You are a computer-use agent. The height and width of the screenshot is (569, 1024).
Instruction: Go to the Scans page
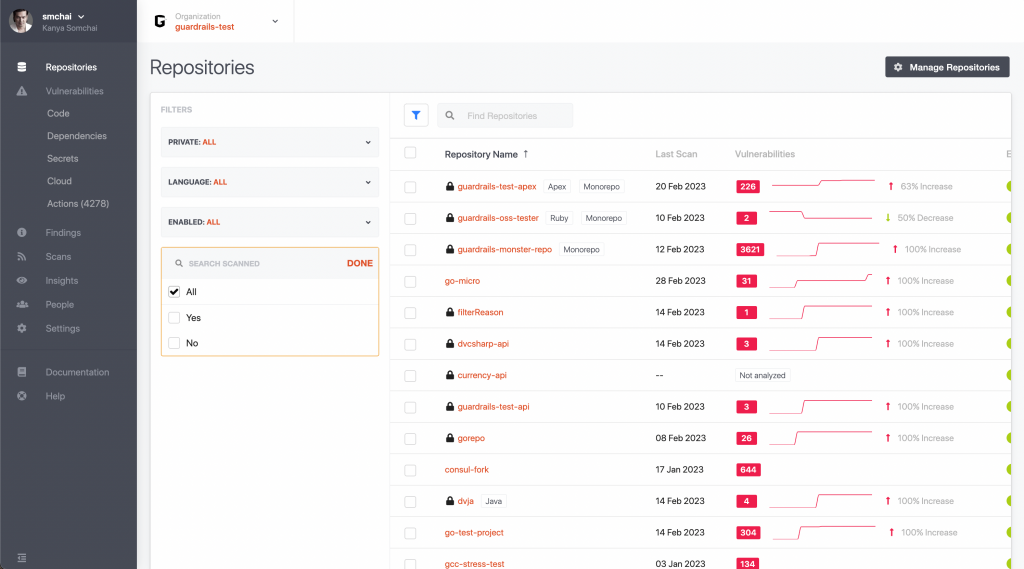(x=58, y=257)
